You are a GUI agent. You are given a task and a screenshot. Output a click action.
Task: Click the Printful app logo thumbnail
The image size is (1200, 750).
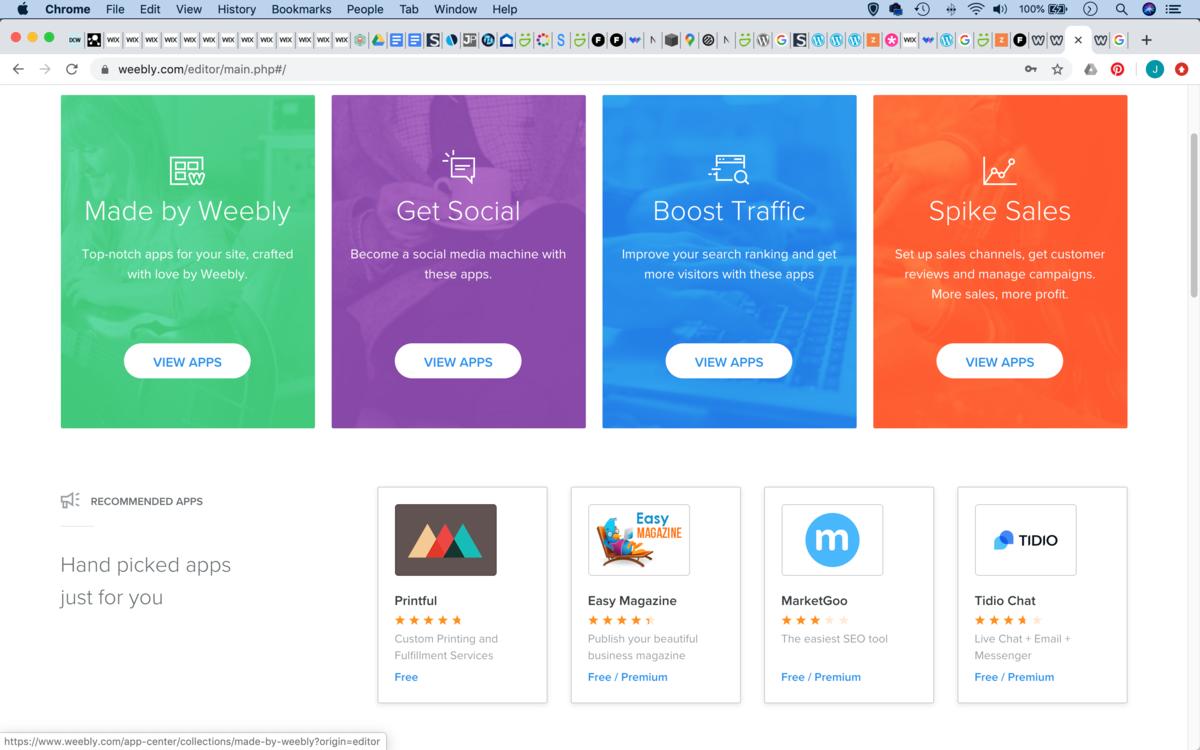pos(445,540)
